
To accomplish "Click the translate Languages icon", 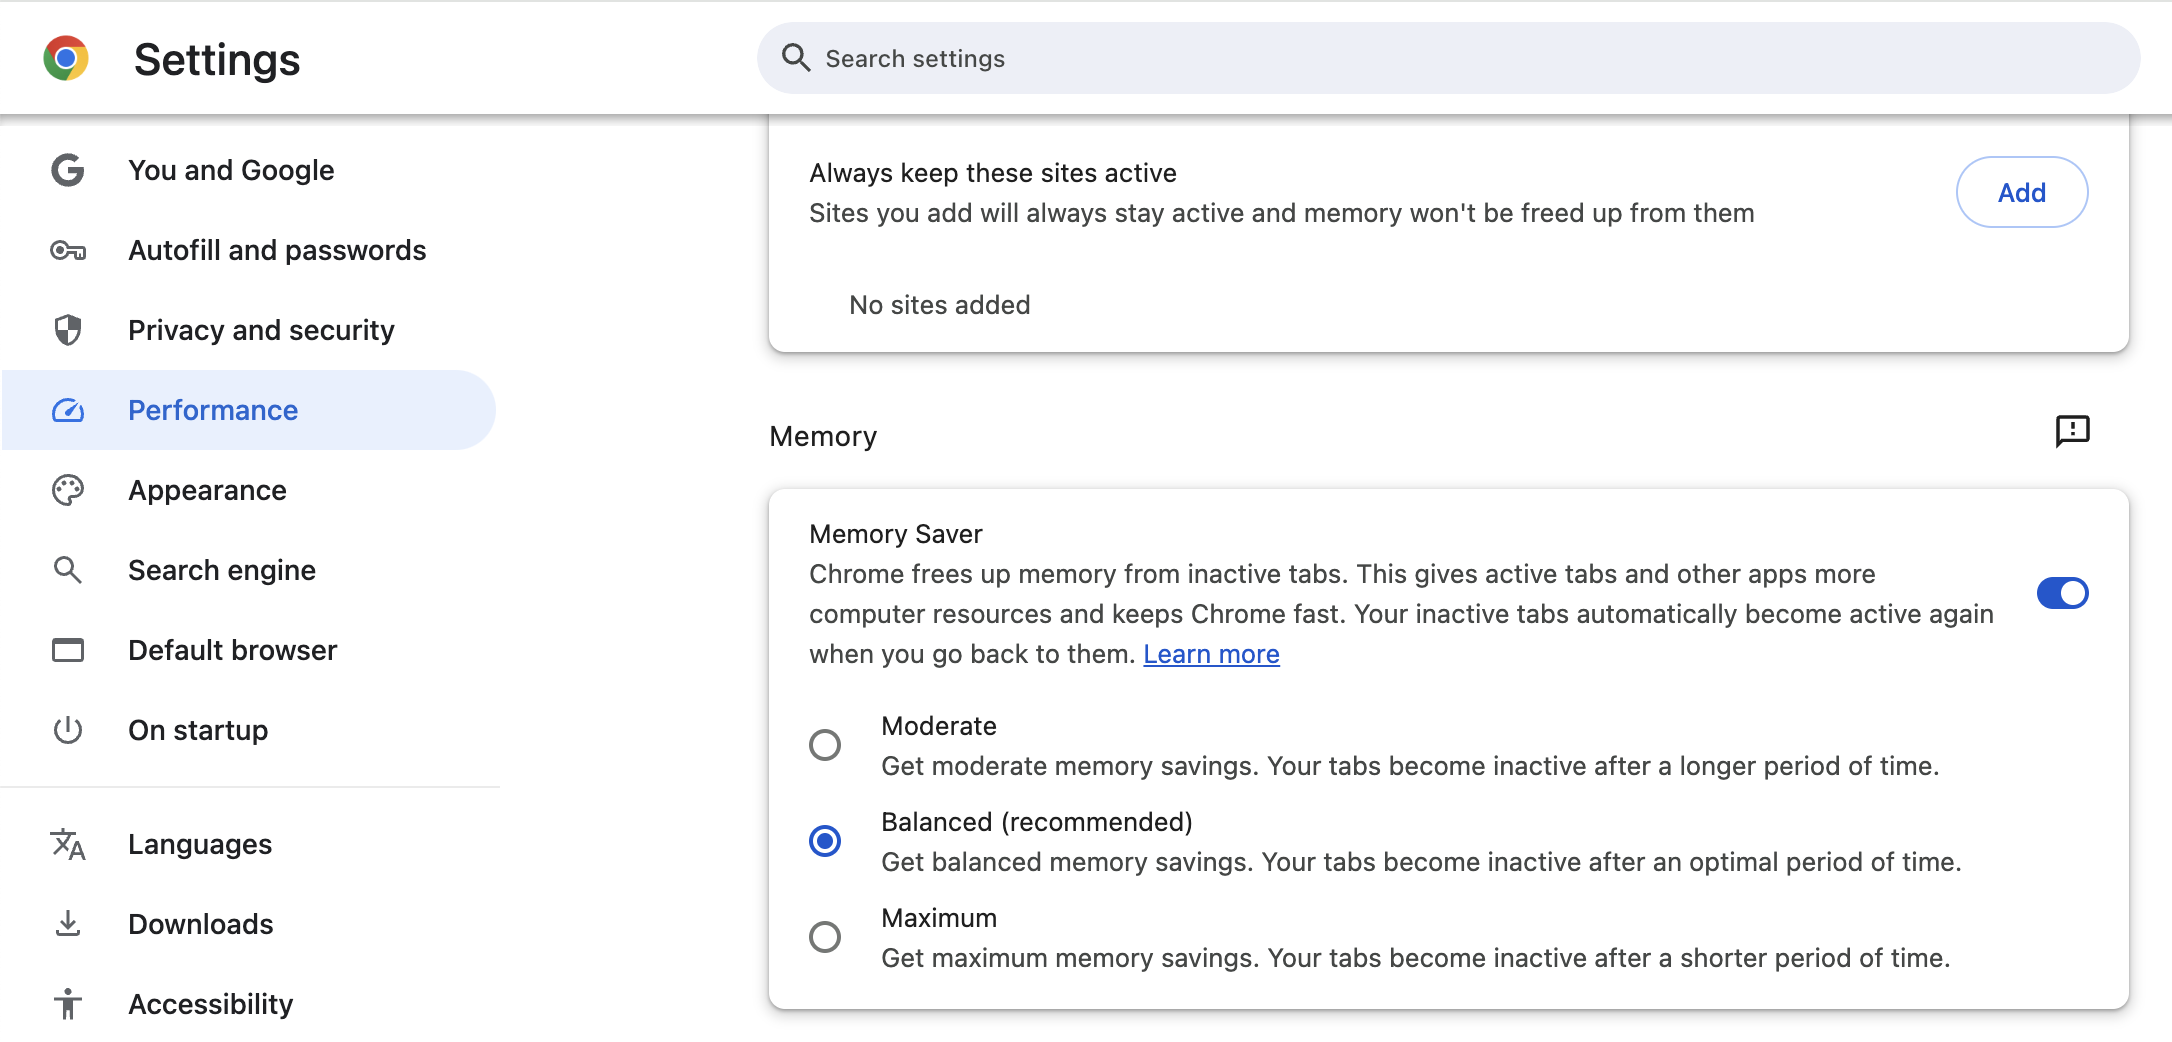I will click(x=68, y=844).
